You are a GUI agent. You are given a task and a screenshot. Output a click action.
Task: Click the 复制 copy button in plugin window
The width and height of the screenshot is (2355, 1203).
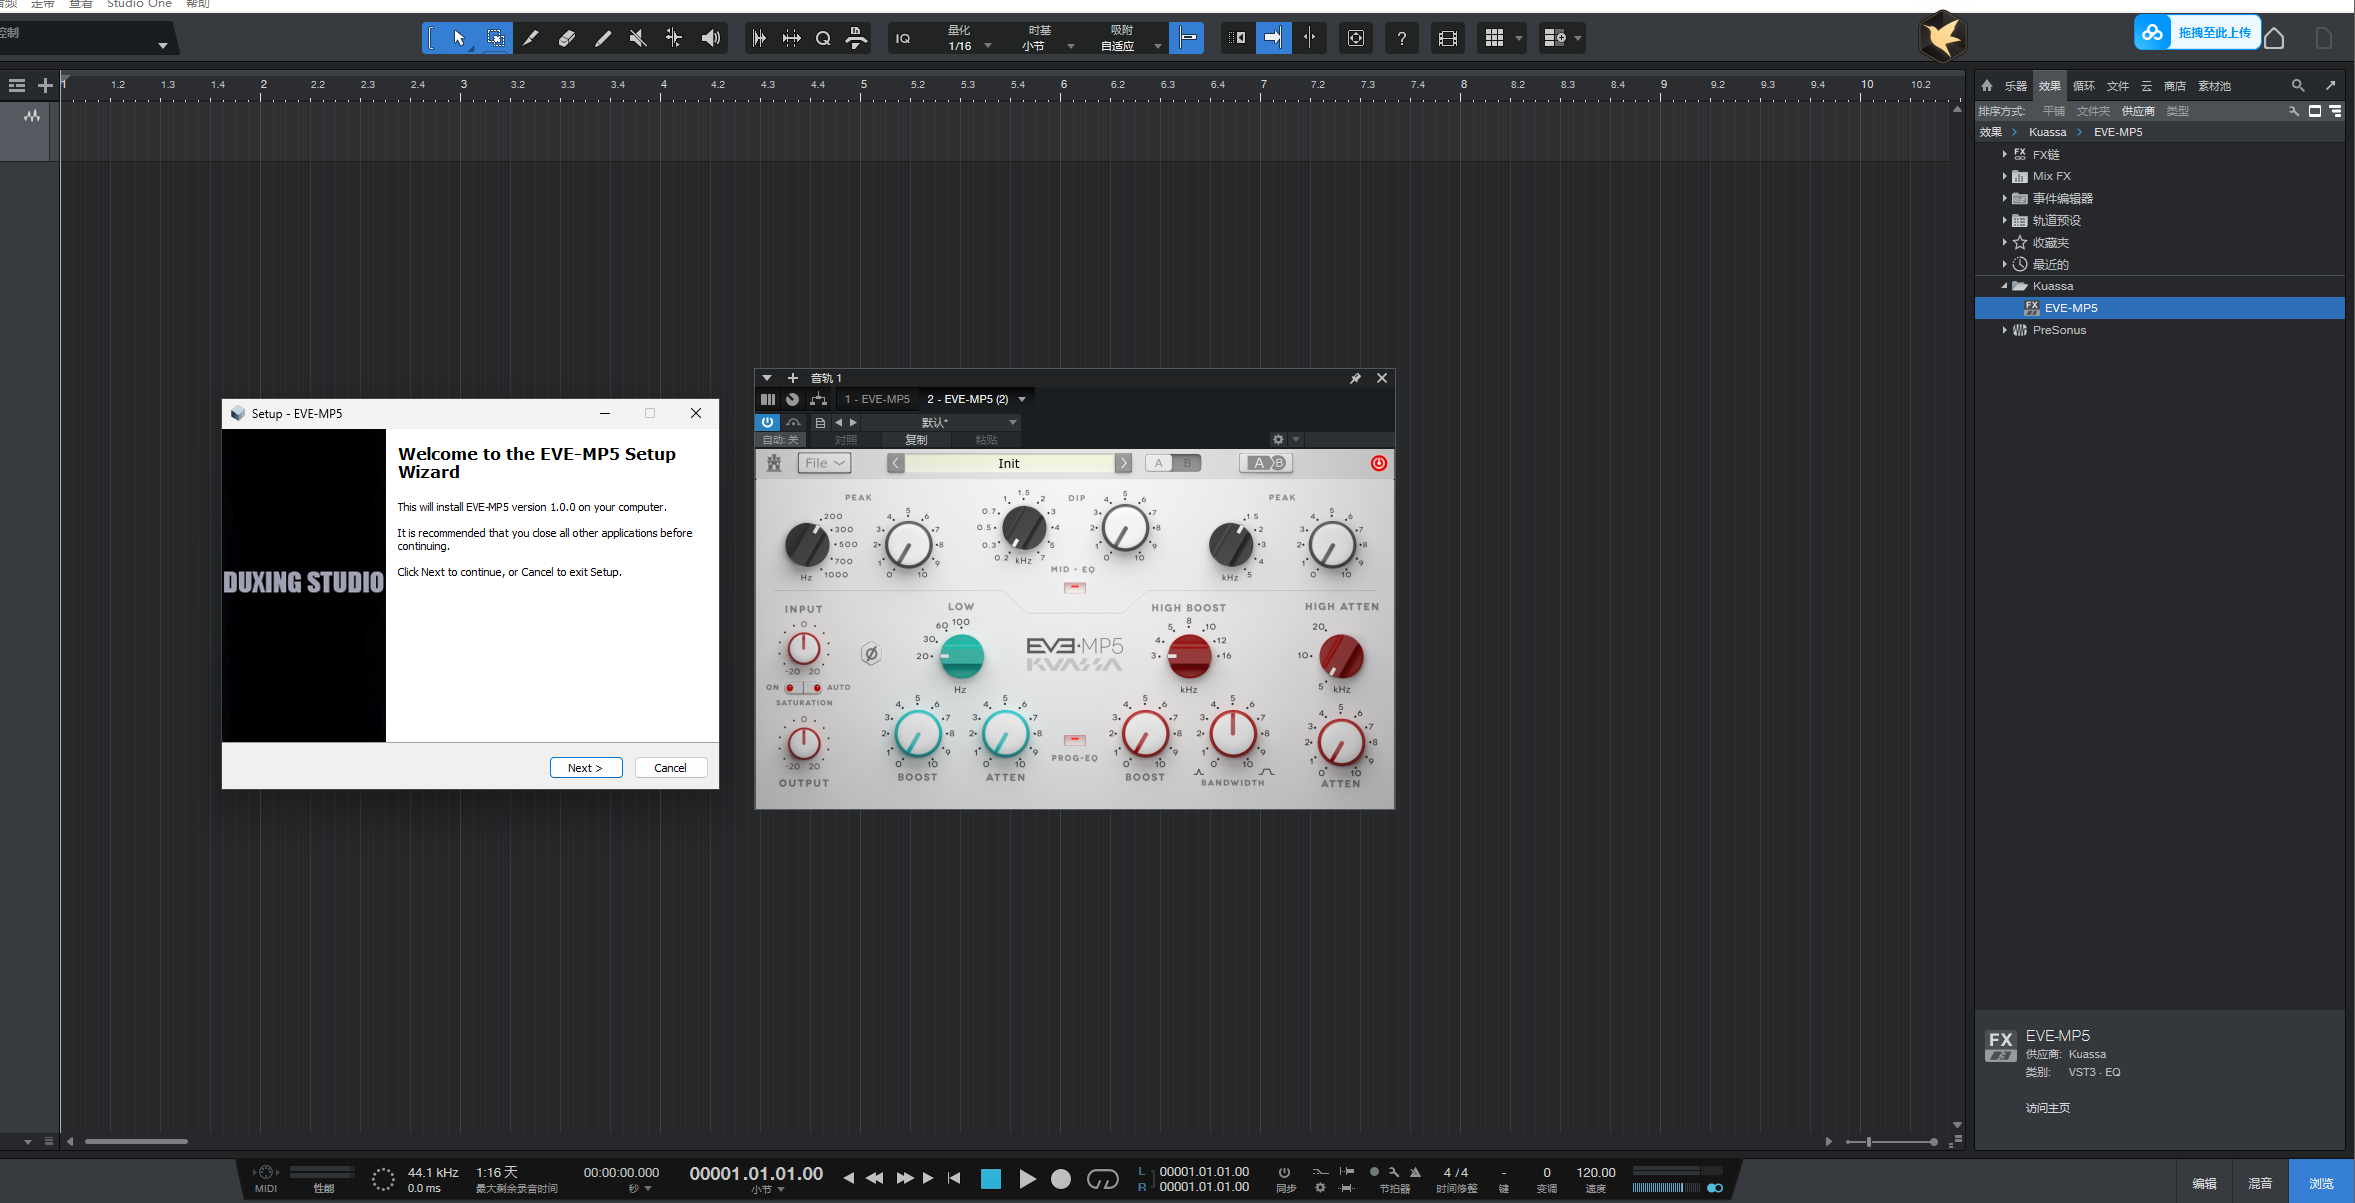916,440
